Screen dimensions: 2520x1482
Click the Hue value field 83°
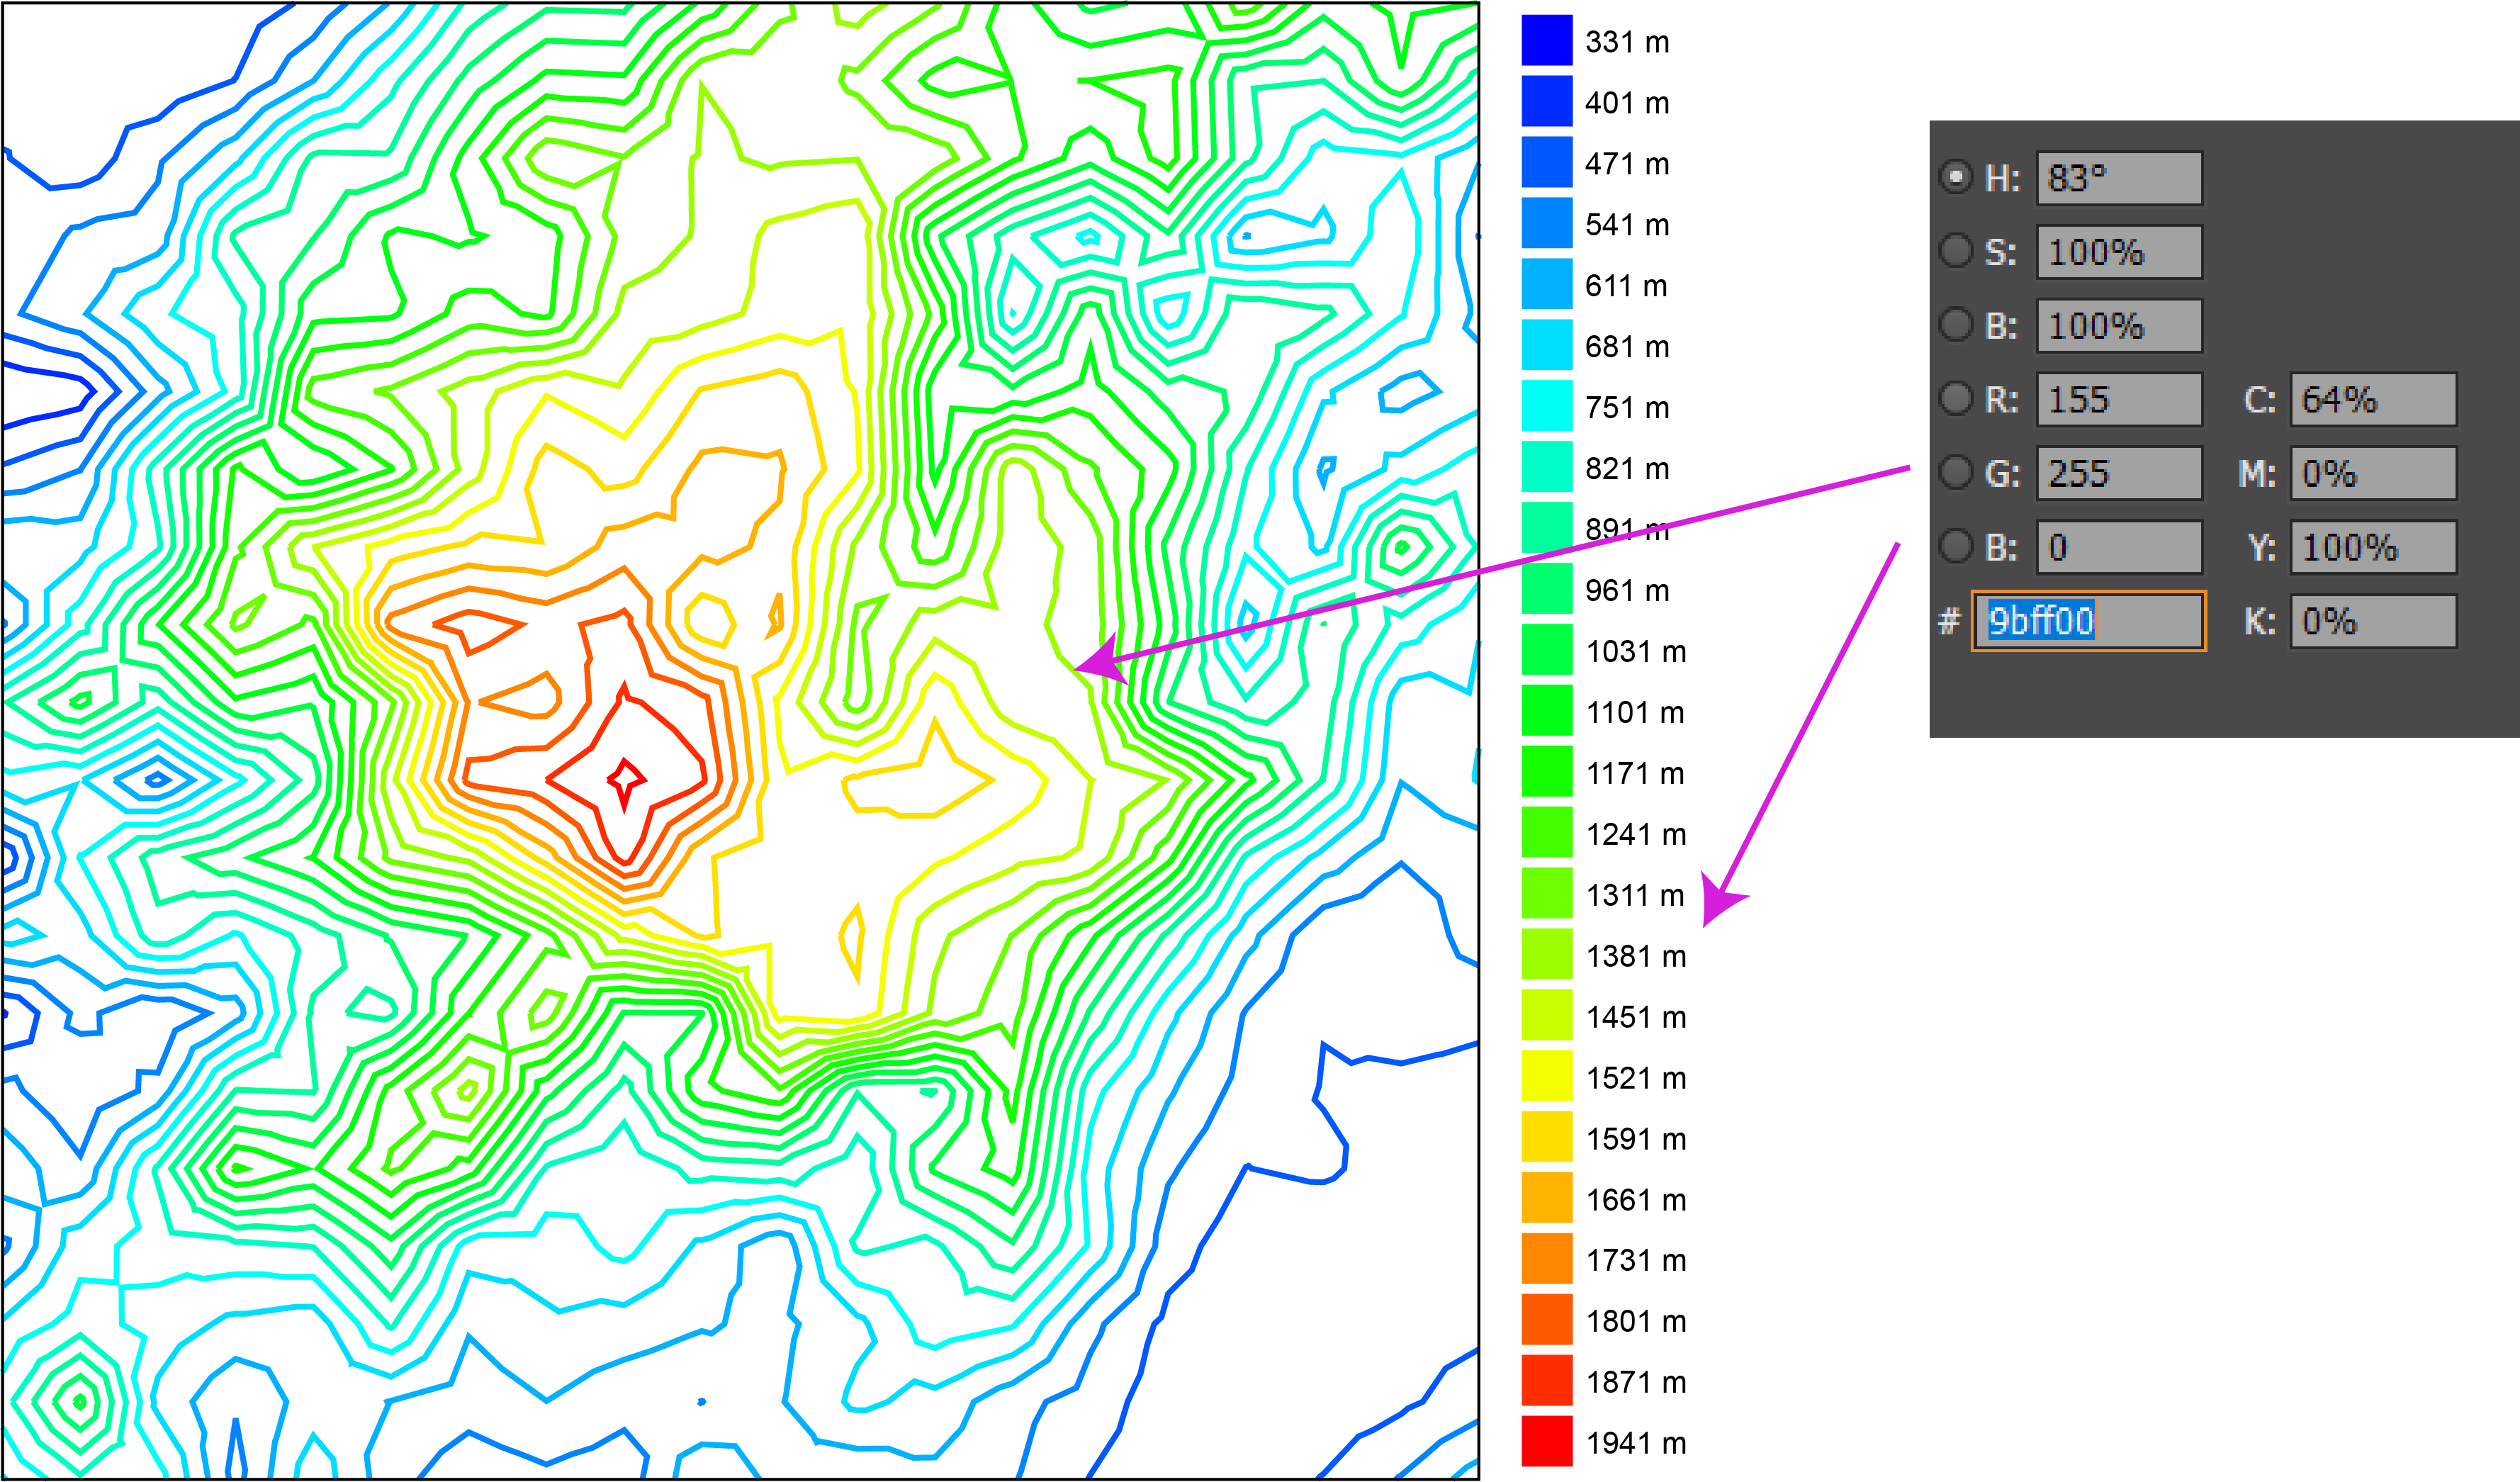click(2119, 178)
